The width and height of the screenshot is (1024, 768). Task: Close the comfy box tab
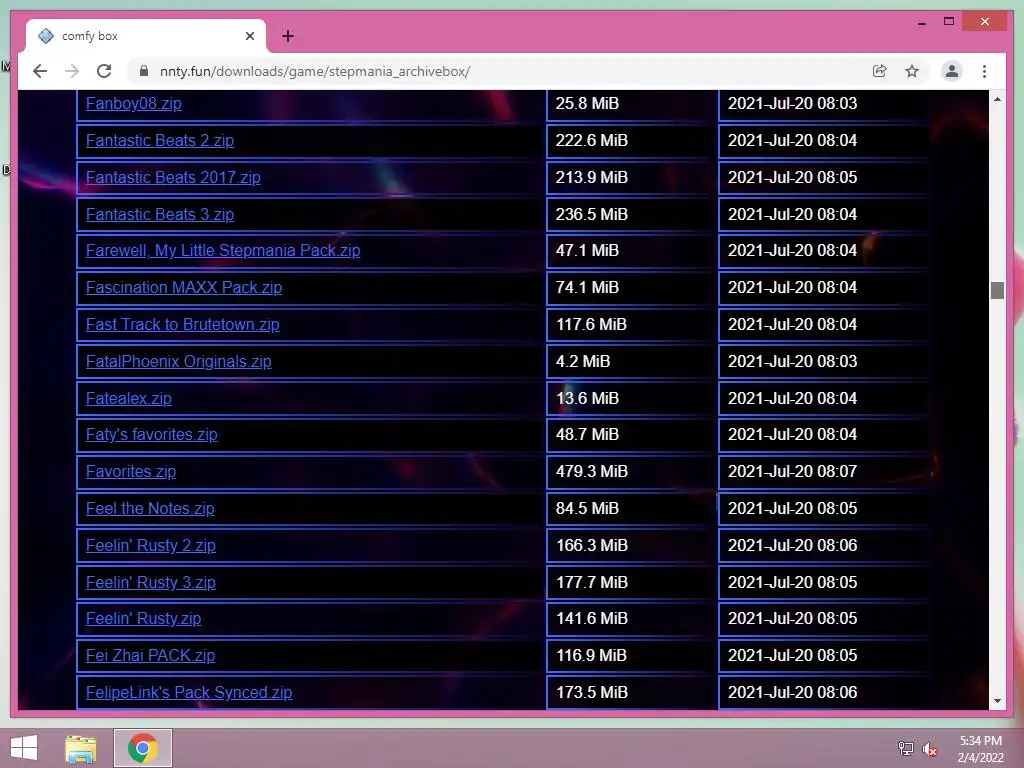coord(249,36)
